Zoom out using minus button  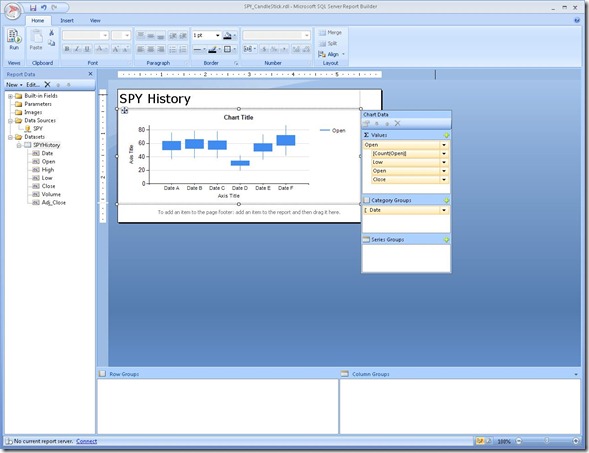519,441
